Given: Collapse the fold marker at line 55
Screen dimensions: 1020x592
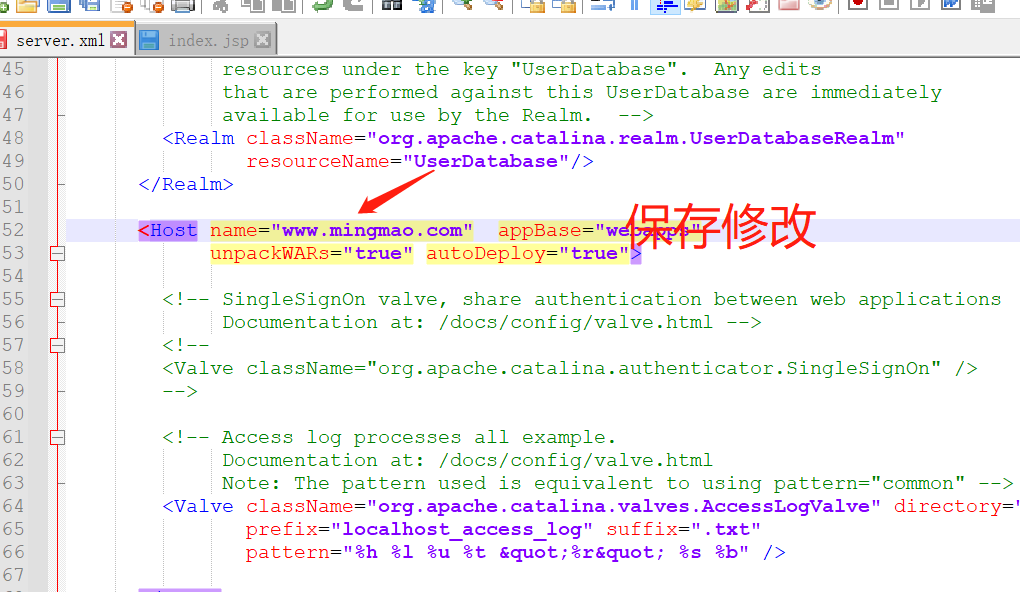Looking at the screenshot, I should click(x=57, y=299).
